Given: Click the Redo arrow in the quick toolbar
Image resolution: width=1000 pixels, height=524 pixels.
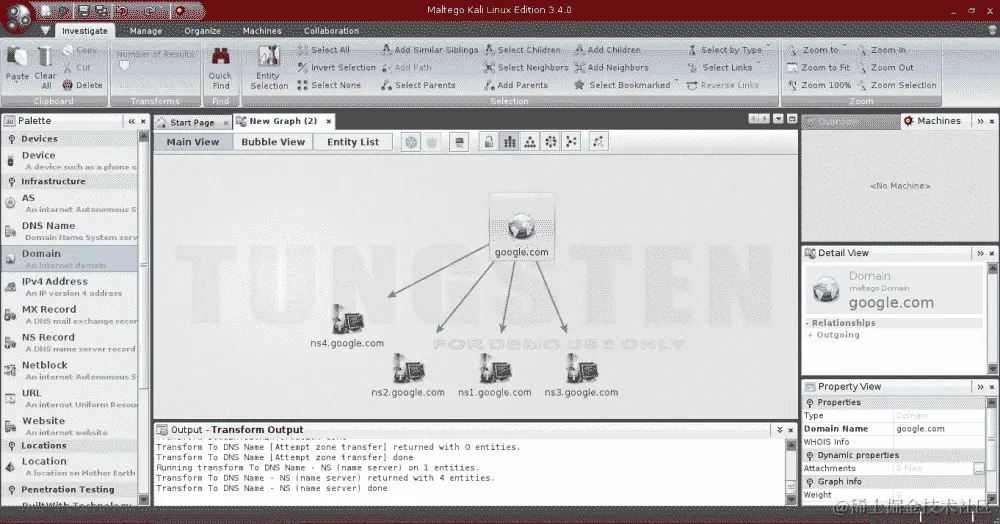Looking at the screenshot, I should point(148,11).
